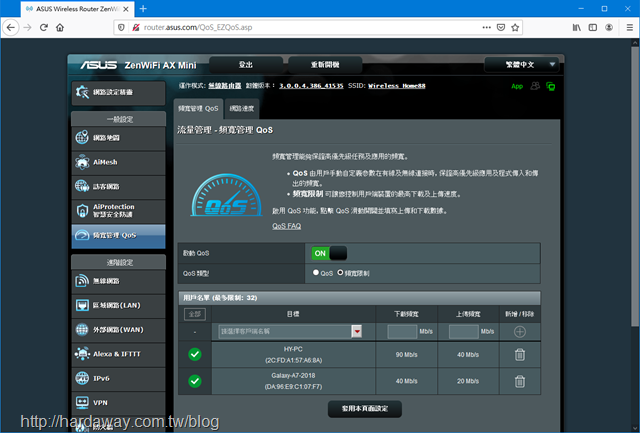640x433 pixels.
Task: Open Firefox page actions ellipsis menu
Action: tap(487, 27)
